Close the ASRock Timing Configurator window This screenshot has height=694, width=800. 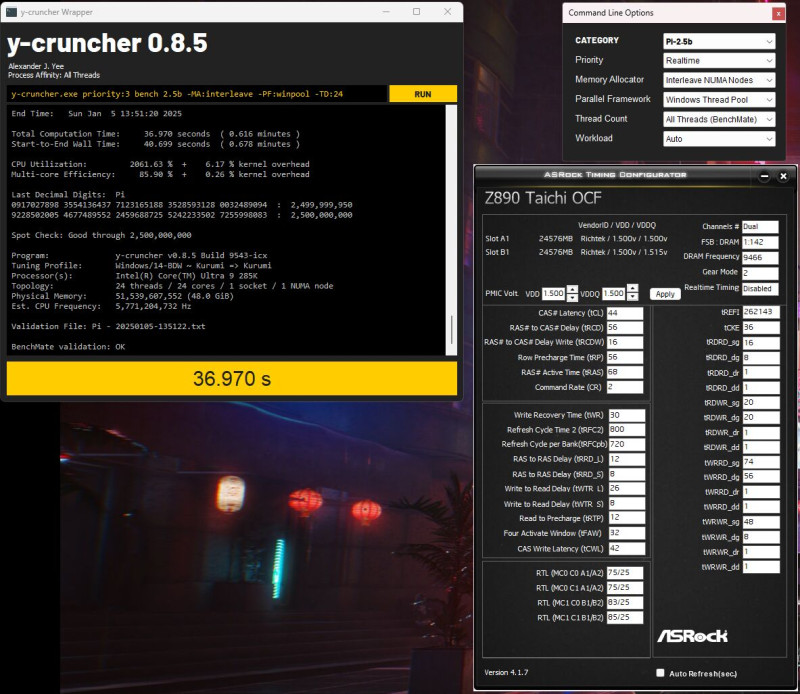(783, 177)
